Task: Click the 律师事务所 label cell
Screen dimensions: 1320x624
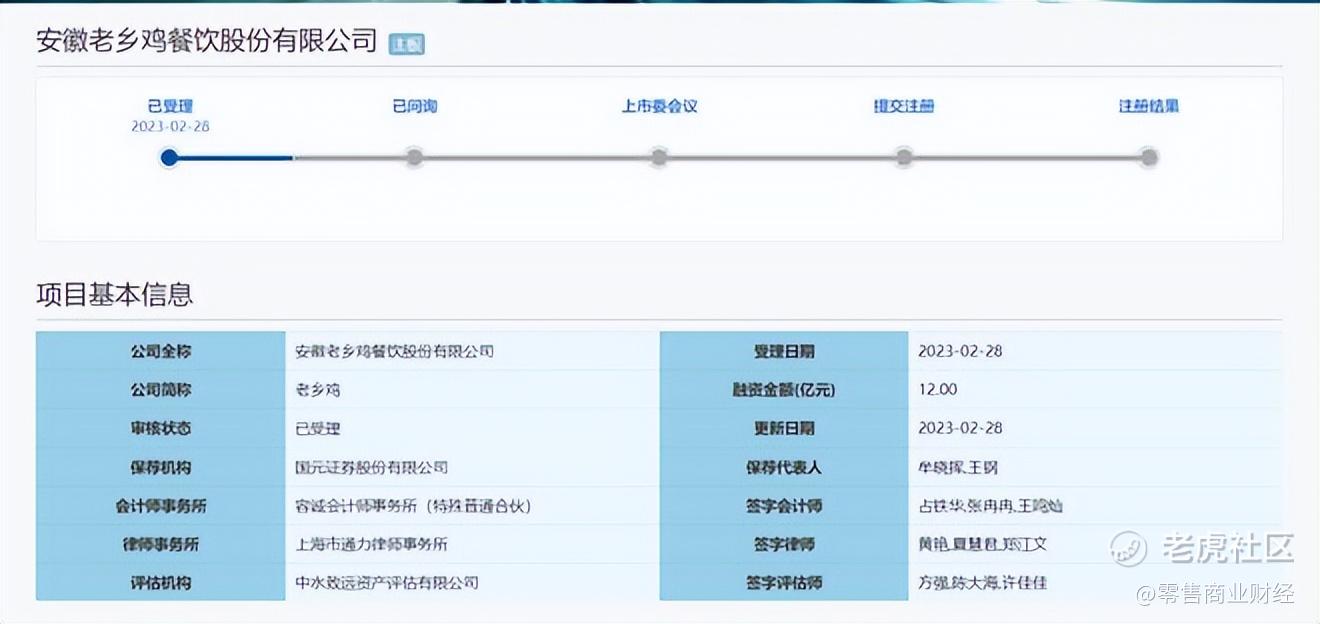Action: 161,544
